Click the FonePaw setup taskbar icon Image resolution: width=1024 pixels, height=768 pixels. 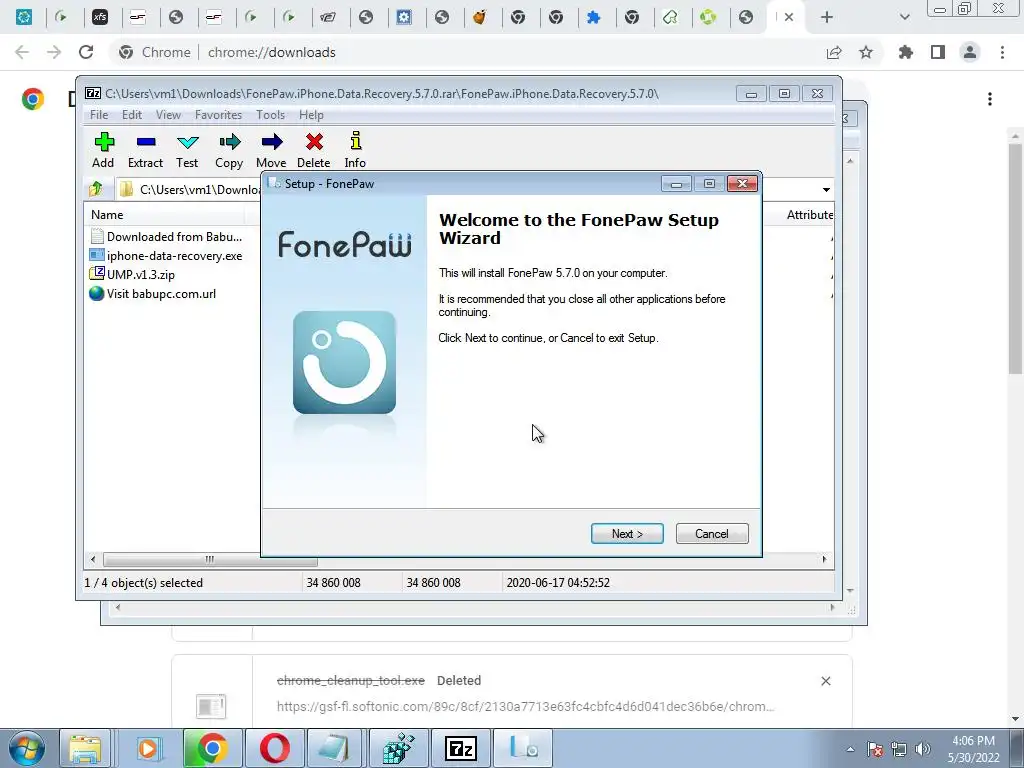(523, 748)
